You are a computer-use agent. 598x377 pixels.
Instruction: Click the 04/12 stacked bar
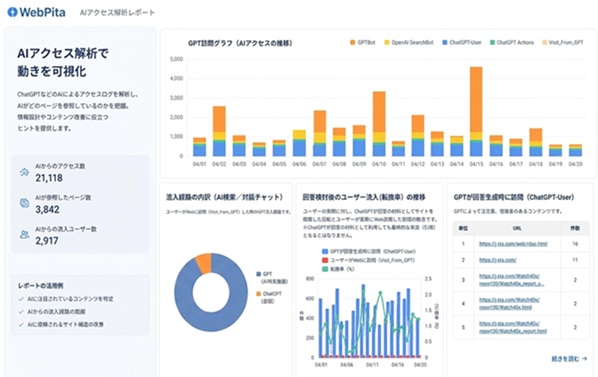418,136
